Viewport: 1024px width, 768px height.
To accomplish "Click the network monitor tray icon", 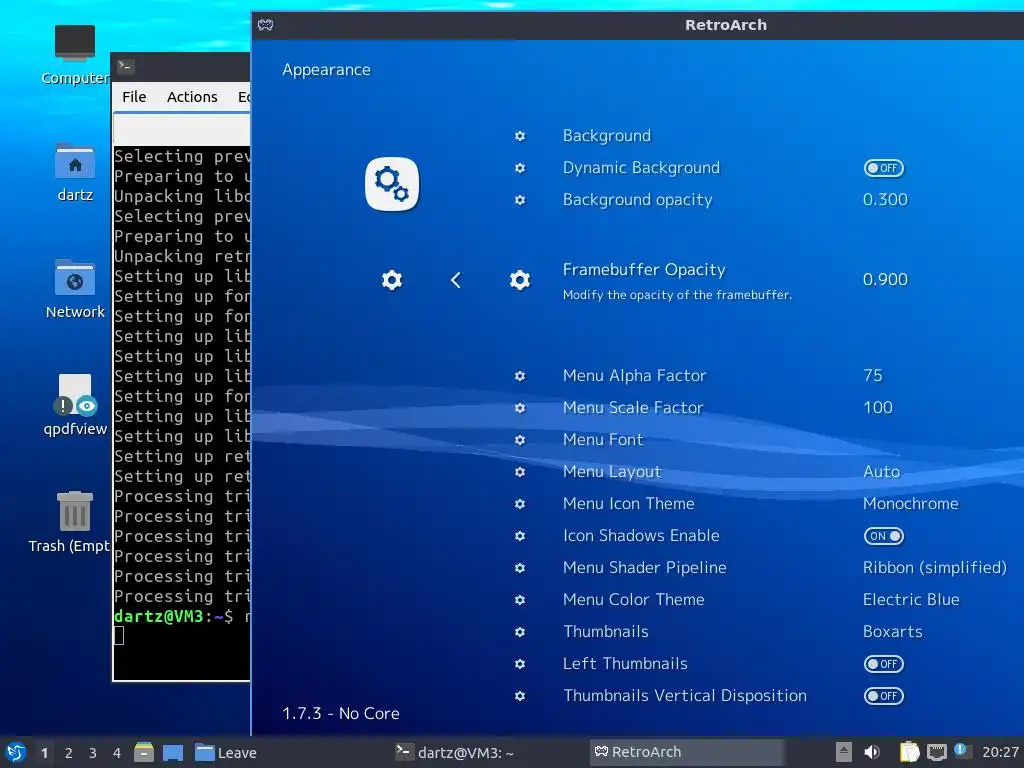I will click(x=936, y=752).
